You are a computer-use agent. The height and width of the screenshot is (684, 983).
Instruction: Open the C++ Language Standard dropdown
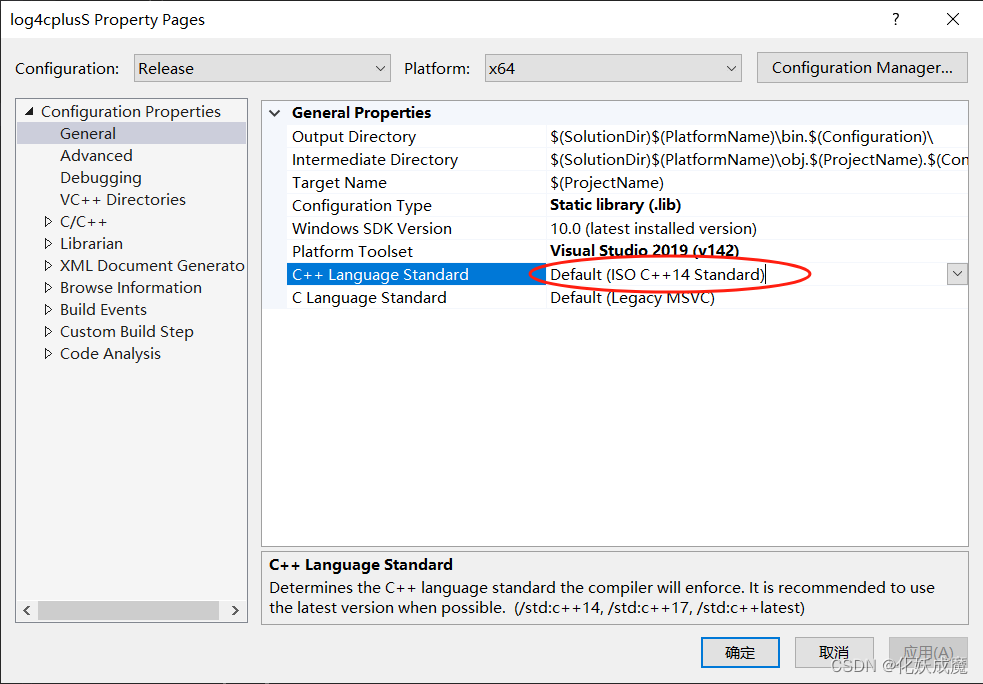pyautogui.click(x=957, y=273)
